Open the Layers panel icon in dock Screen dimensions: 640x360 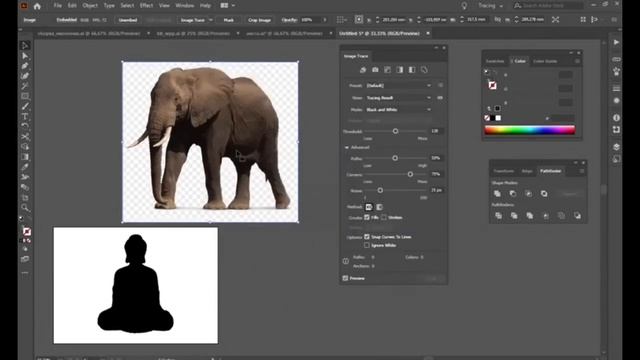point(616,147)
